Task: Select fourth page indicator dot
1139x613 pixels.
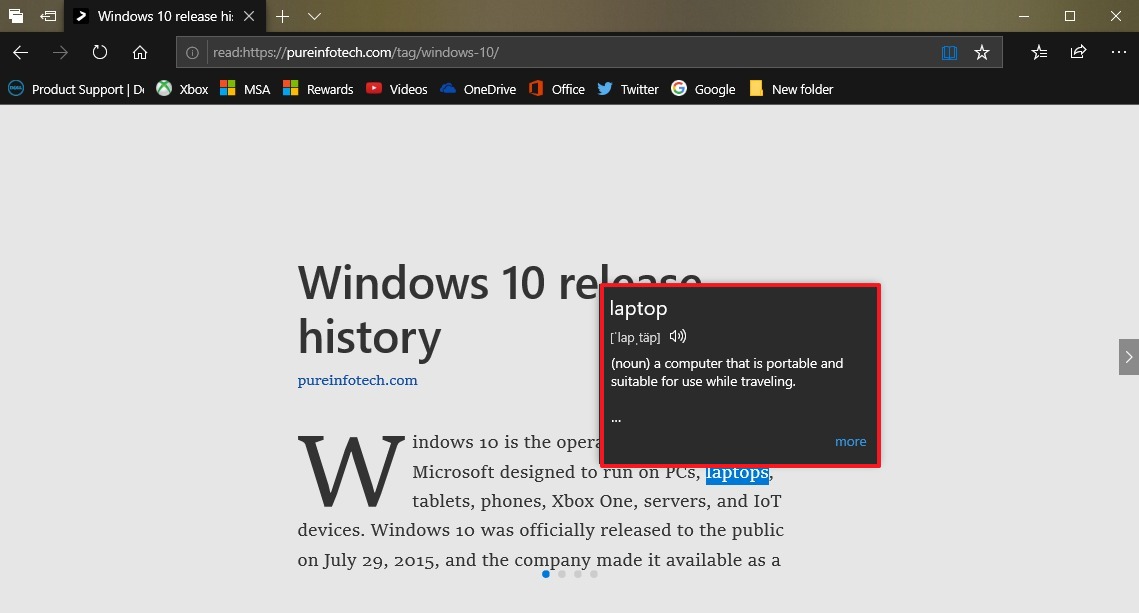Action: 593,574
